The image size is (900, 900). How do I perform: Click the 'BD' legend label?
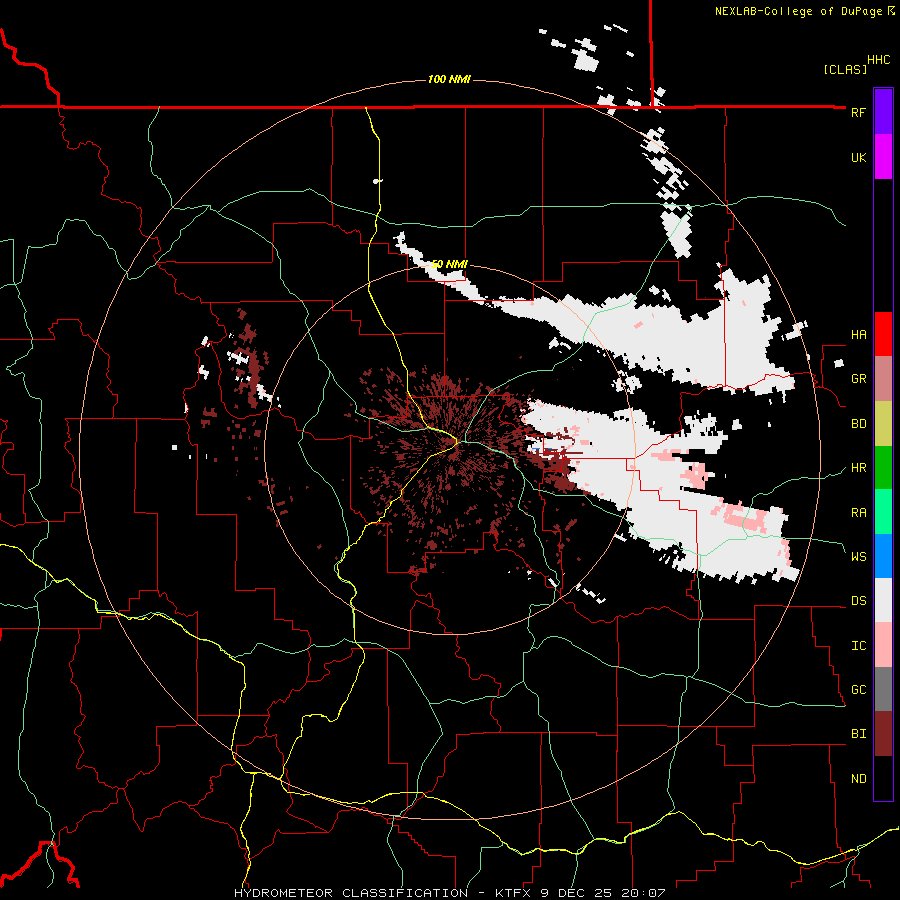858,424
